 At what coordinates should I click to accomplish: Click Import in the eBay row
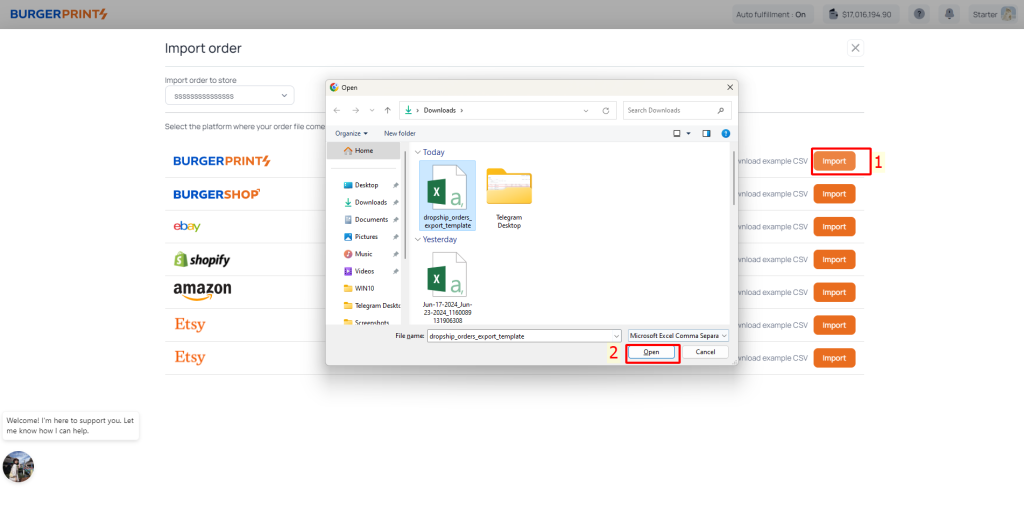[x=834, y=227]
